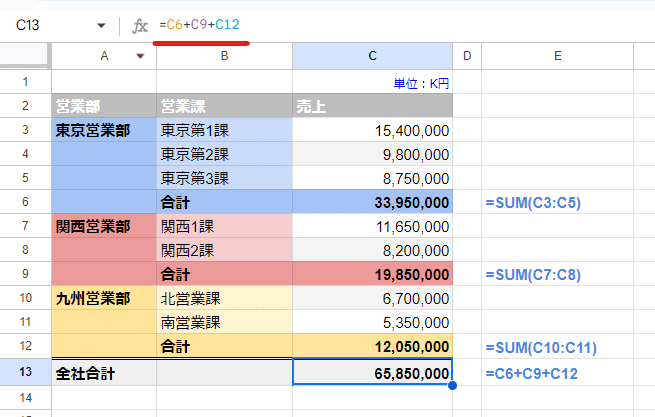Select the 東京営業部 cell

(x=104, y=130)
